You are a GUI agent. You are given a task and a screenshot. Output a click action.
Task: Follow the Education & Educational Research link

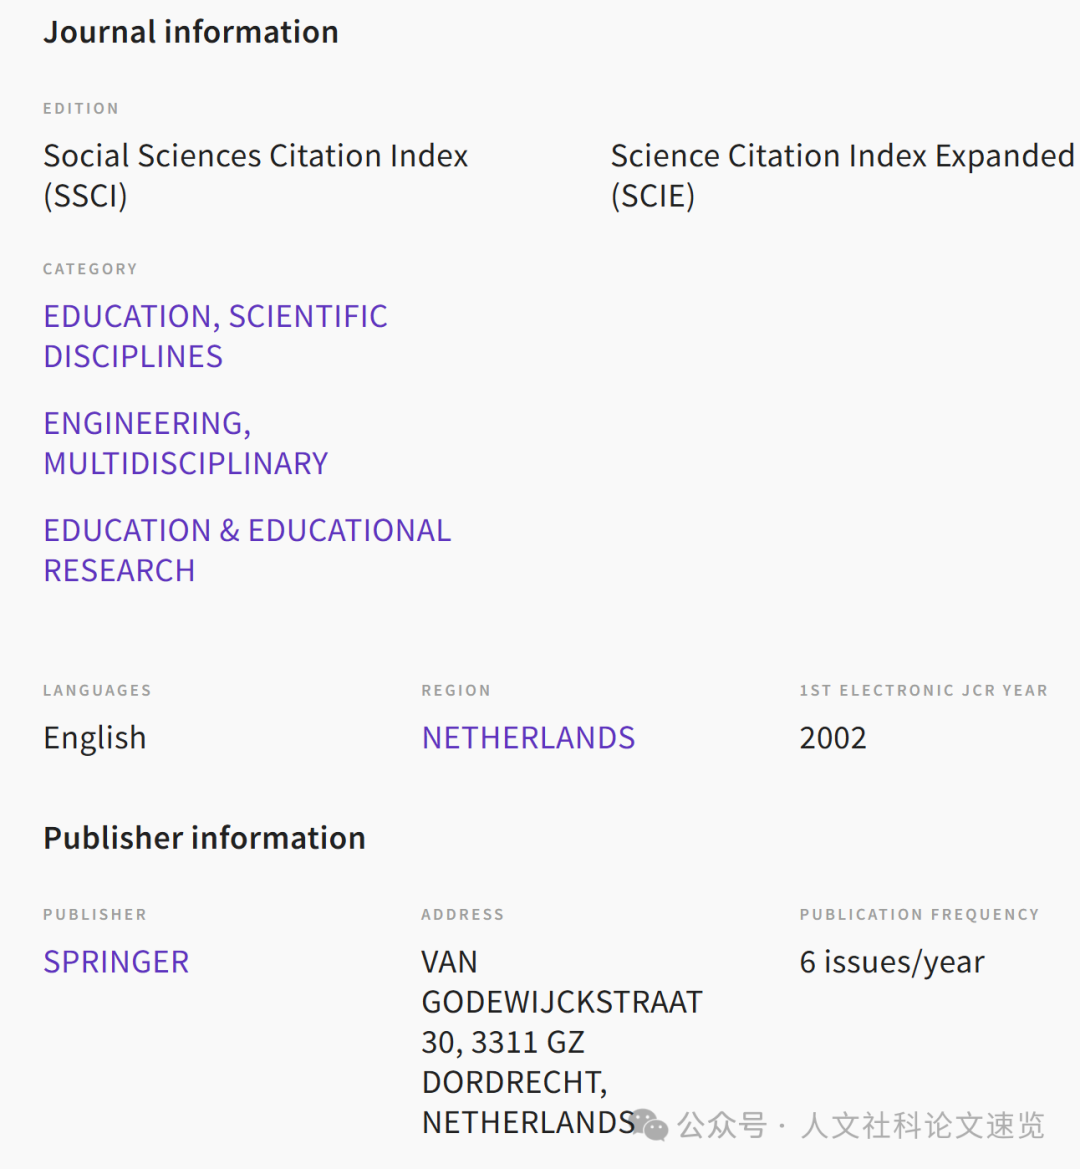(247, 550)
